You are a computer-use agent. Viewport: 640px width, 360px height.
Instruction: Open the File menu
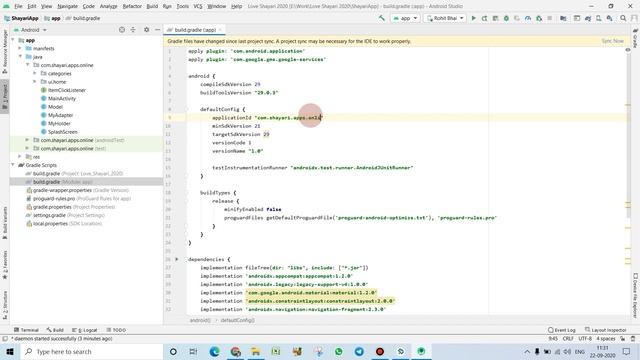(x=18, y=6)
